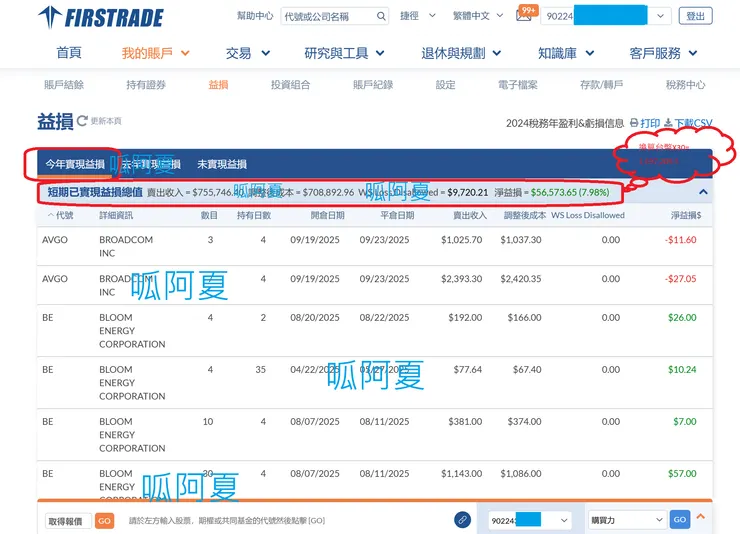Open the account number dropdown at top

click(660, 16)
